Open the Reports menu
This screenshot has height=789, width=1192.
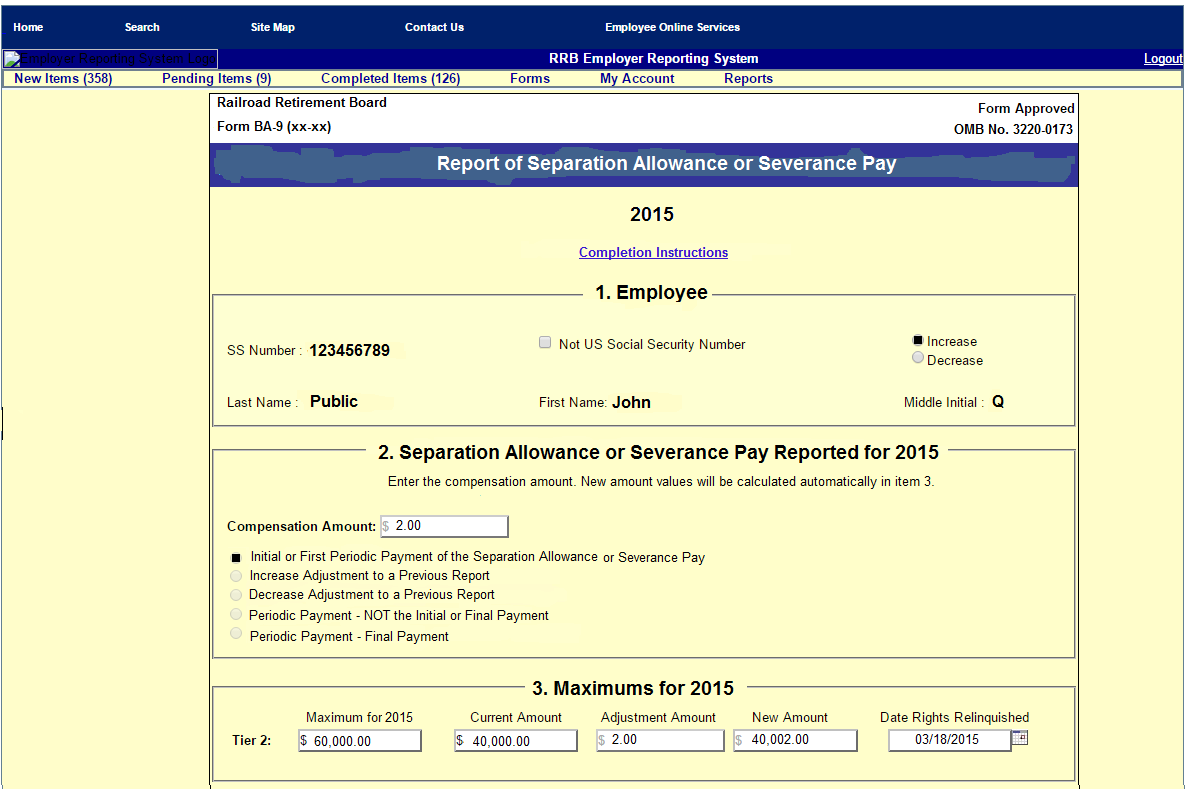748,78
